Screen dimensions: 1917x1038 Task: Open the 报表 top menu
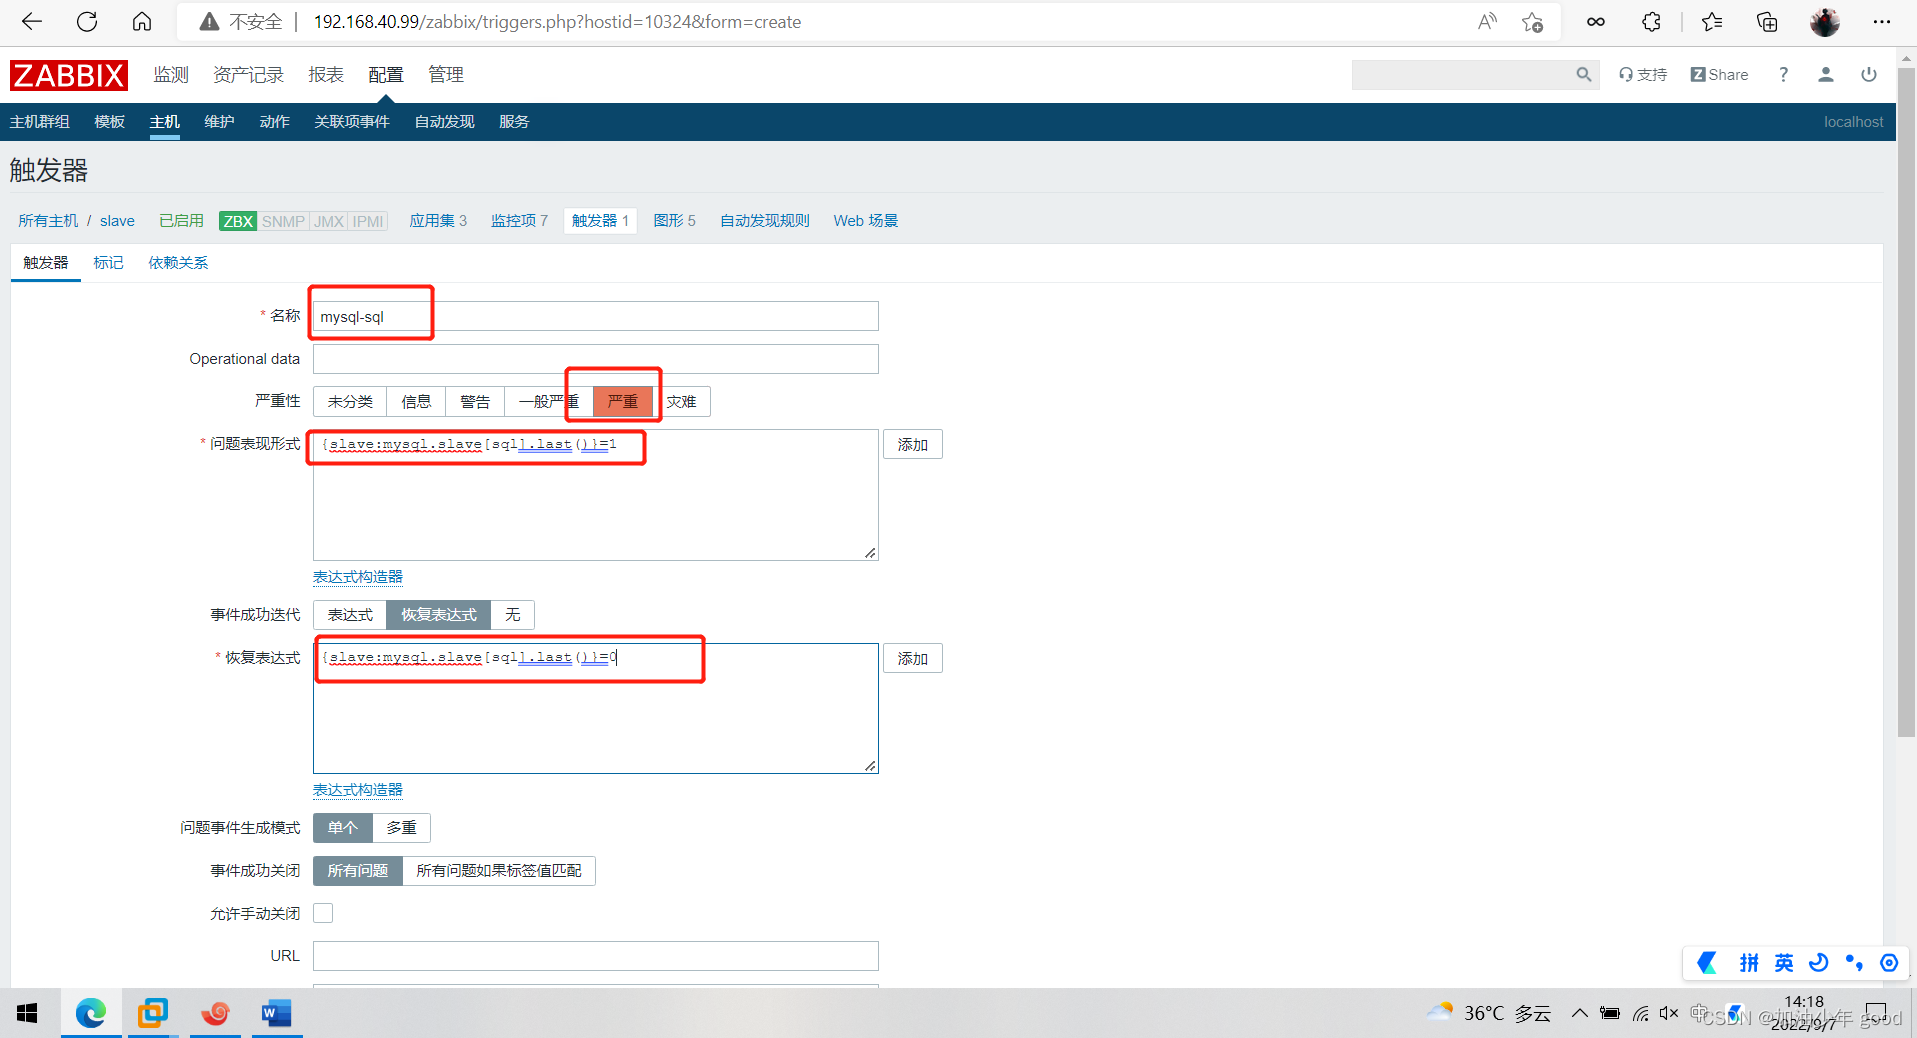pyautogui.click(x=326, y=75)
